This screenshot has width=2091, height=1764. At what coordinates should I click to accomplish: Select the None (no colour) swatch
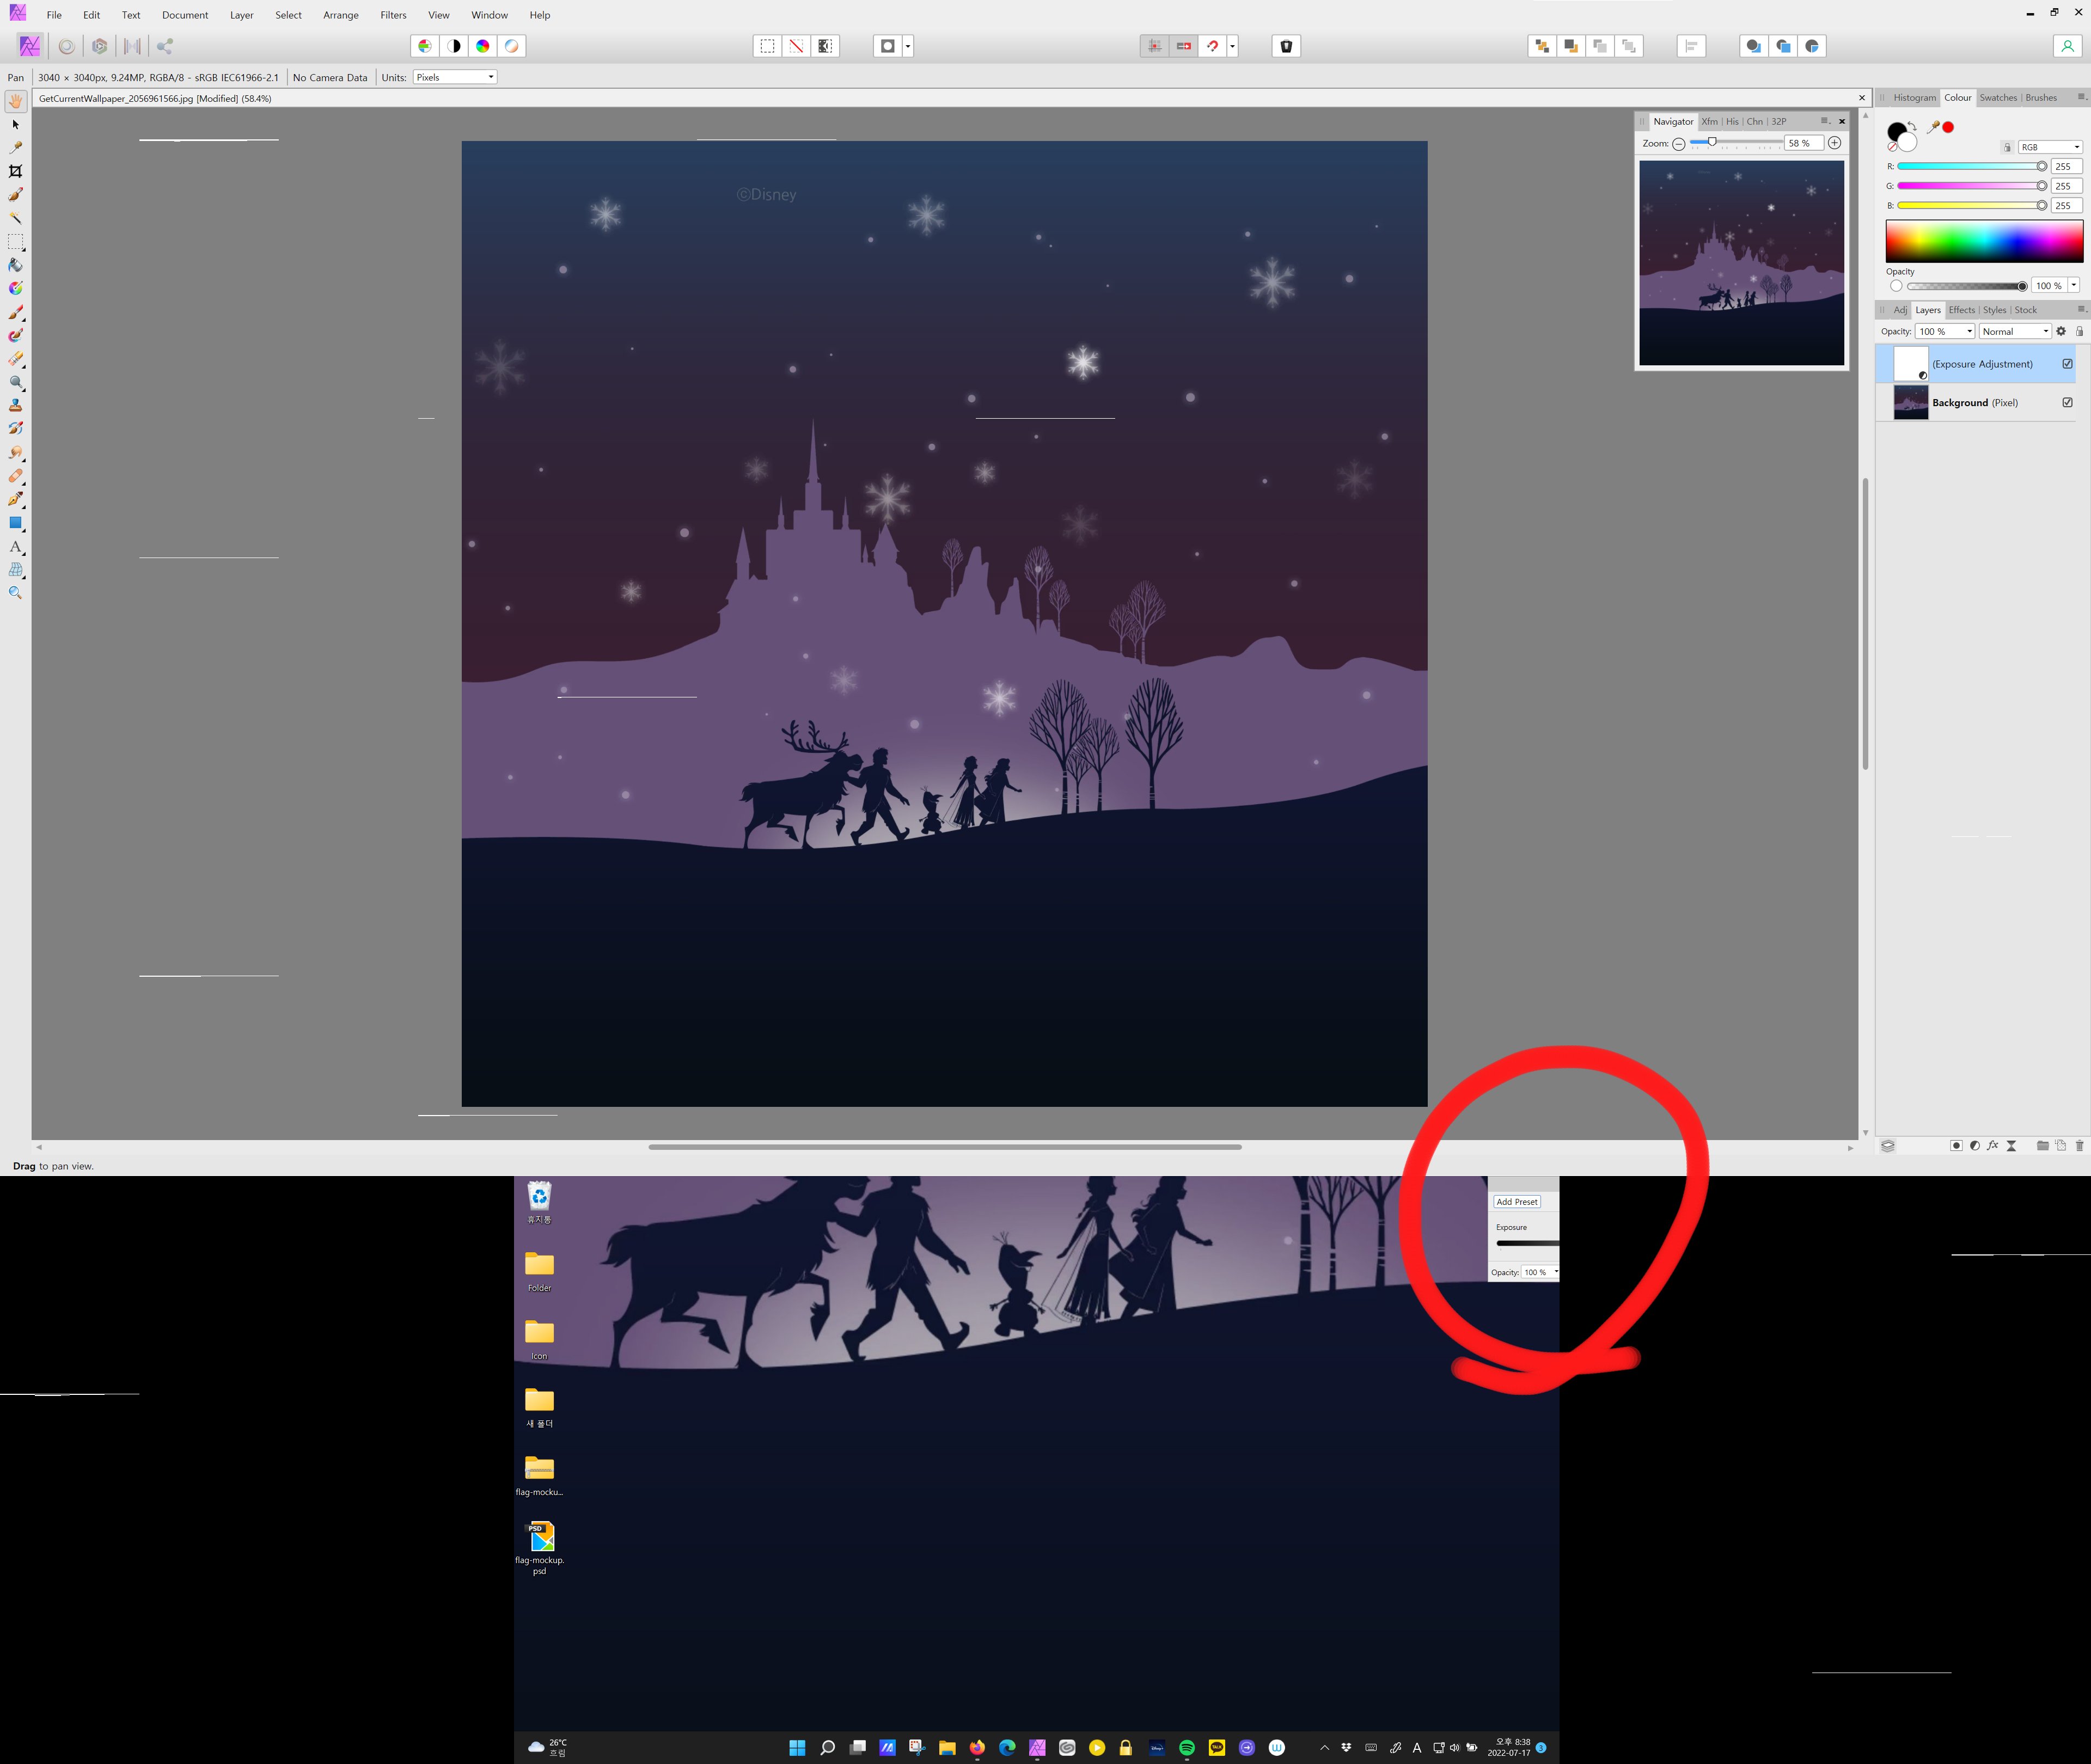1892,147
